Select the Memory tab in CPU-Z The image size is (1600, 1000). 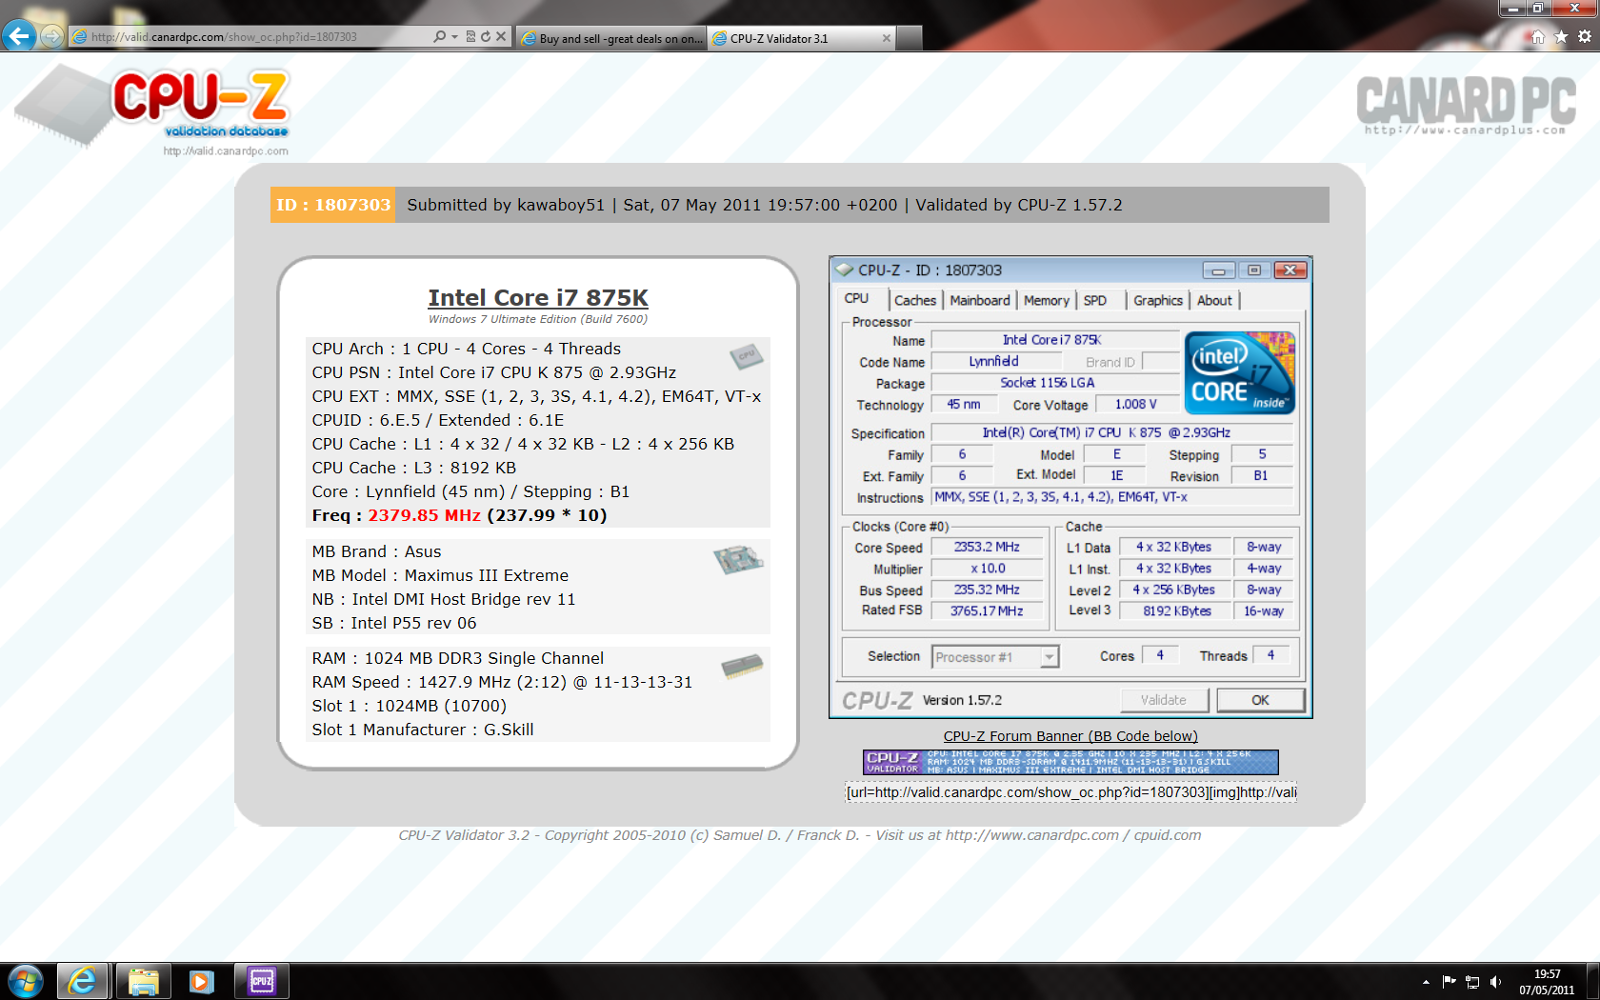tap(1046, 300)
